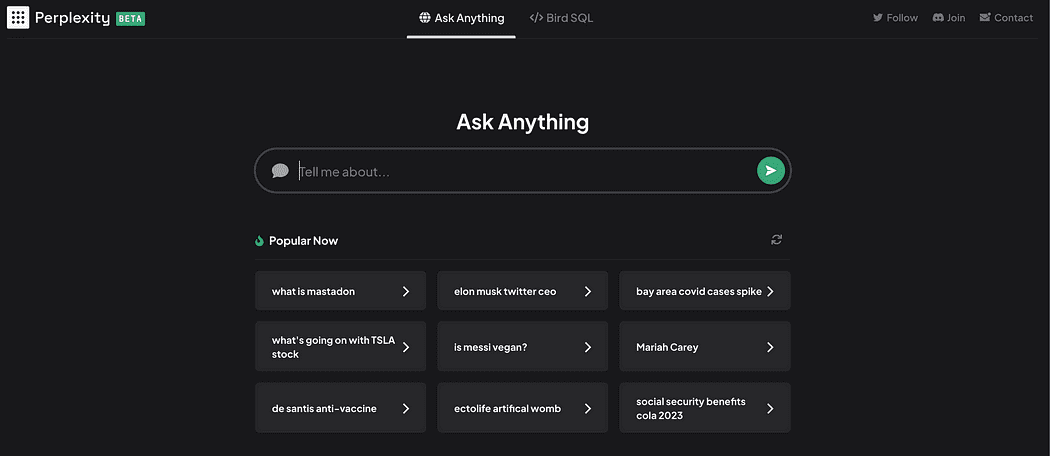
Task: Expand the 'elon musk twitter ceo' chevron
Action: 588,291
